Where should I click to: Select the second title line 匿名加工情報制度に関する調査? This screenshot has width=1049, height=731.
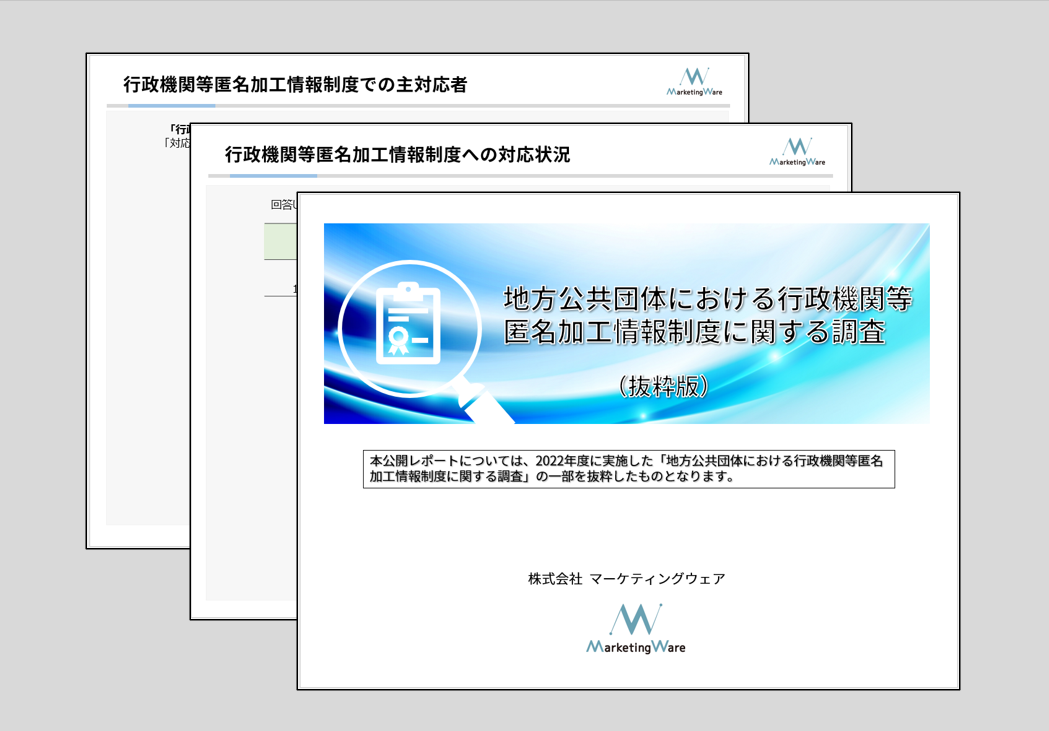tap(695, 332)
